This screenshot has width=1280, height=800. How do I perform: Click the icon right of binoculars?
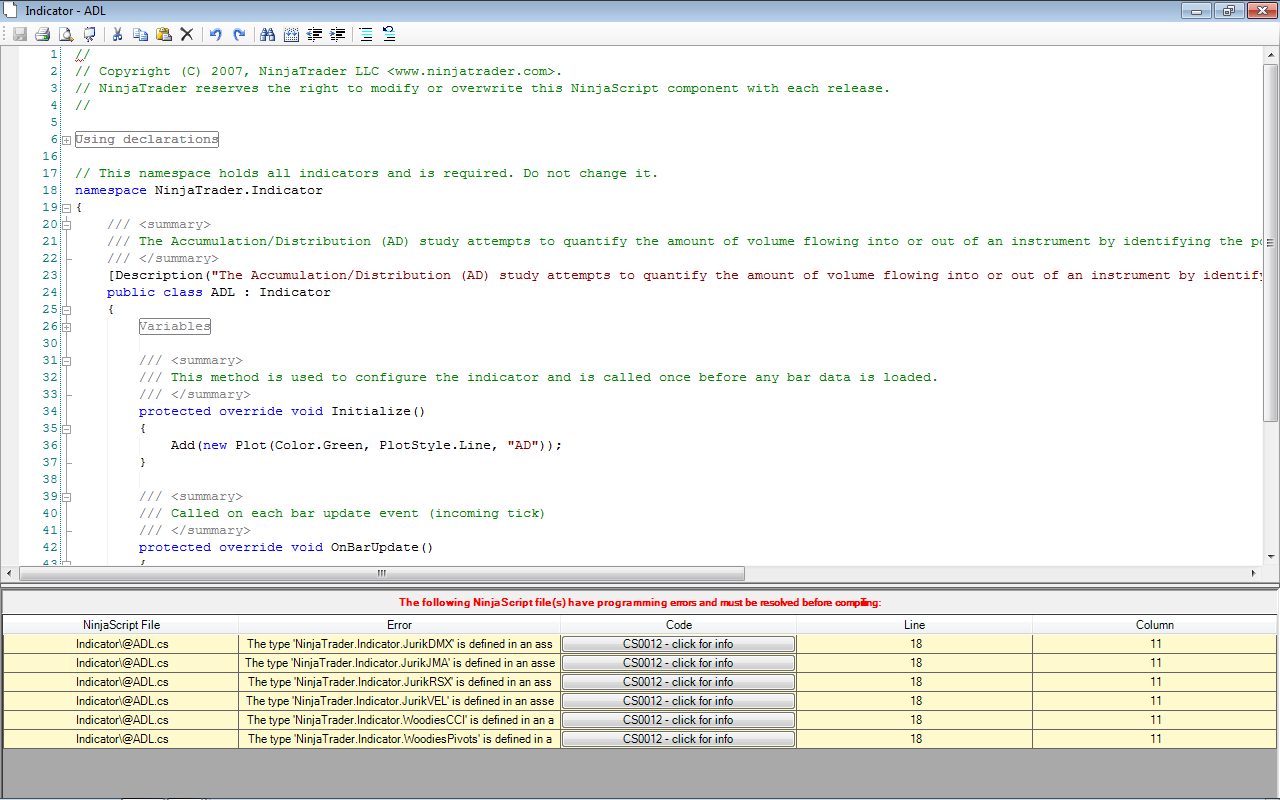(x=291, y=34)
